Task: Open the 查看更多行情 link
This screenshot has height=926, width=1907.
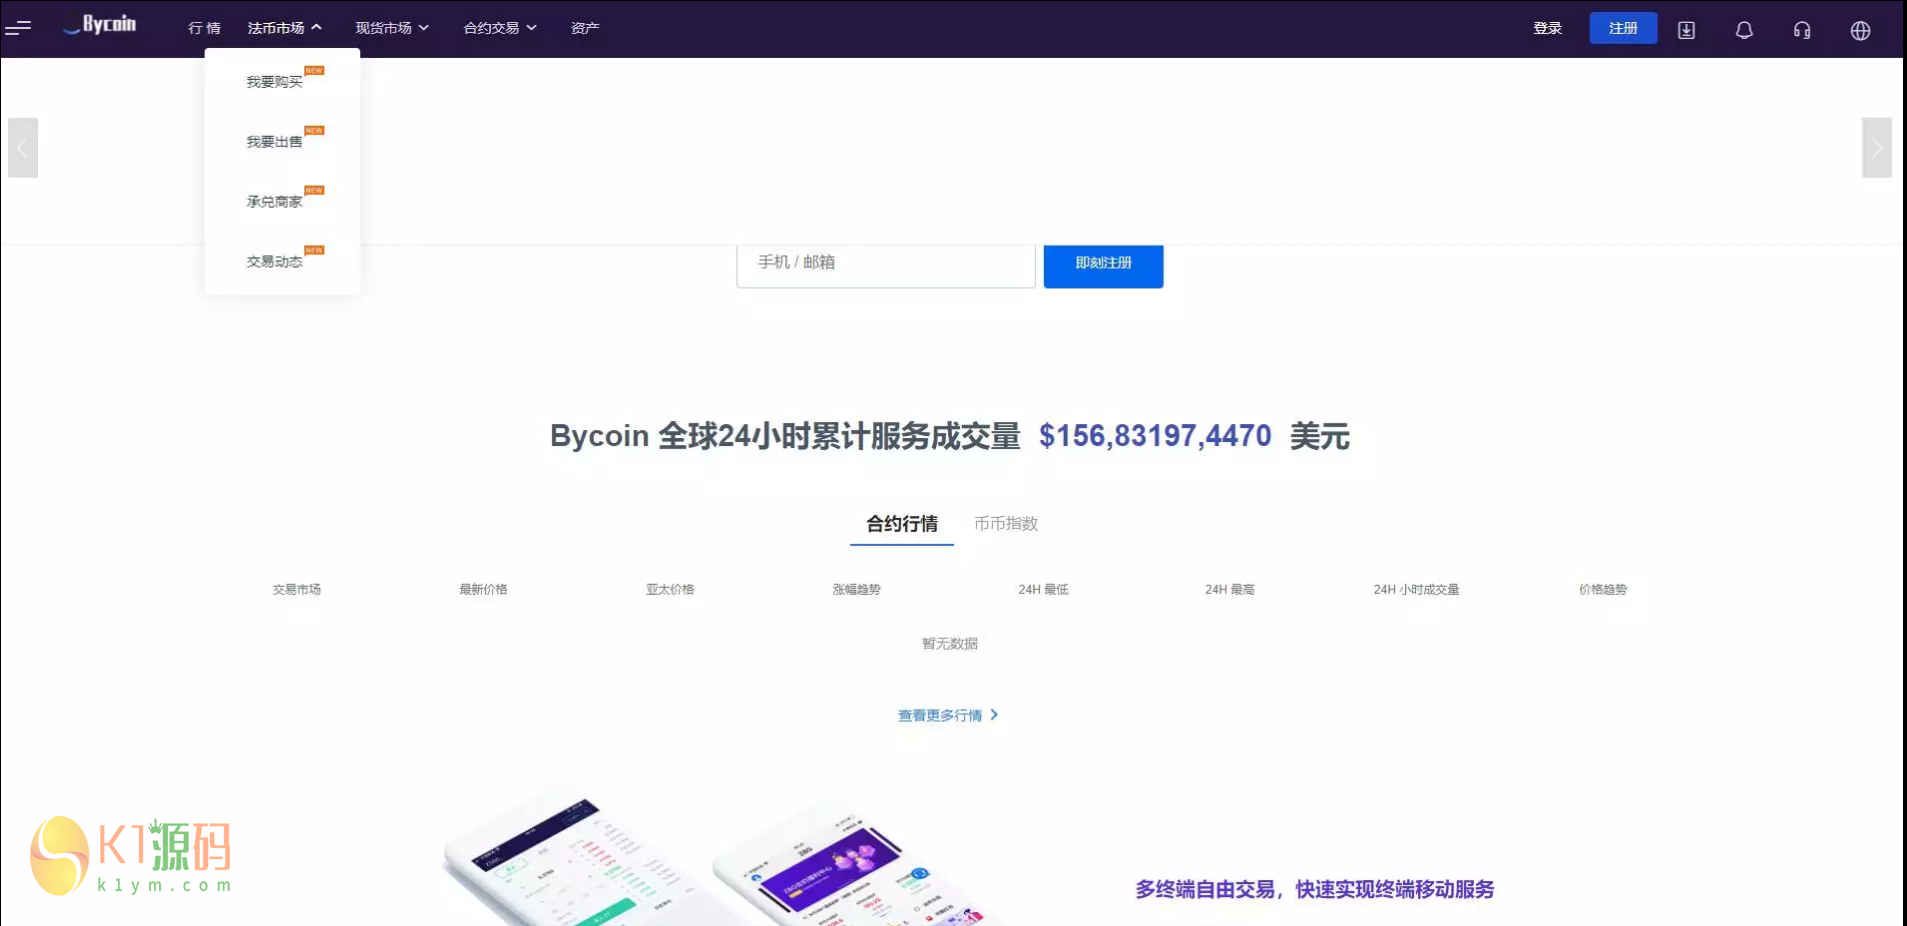Action: click(948, 715)
